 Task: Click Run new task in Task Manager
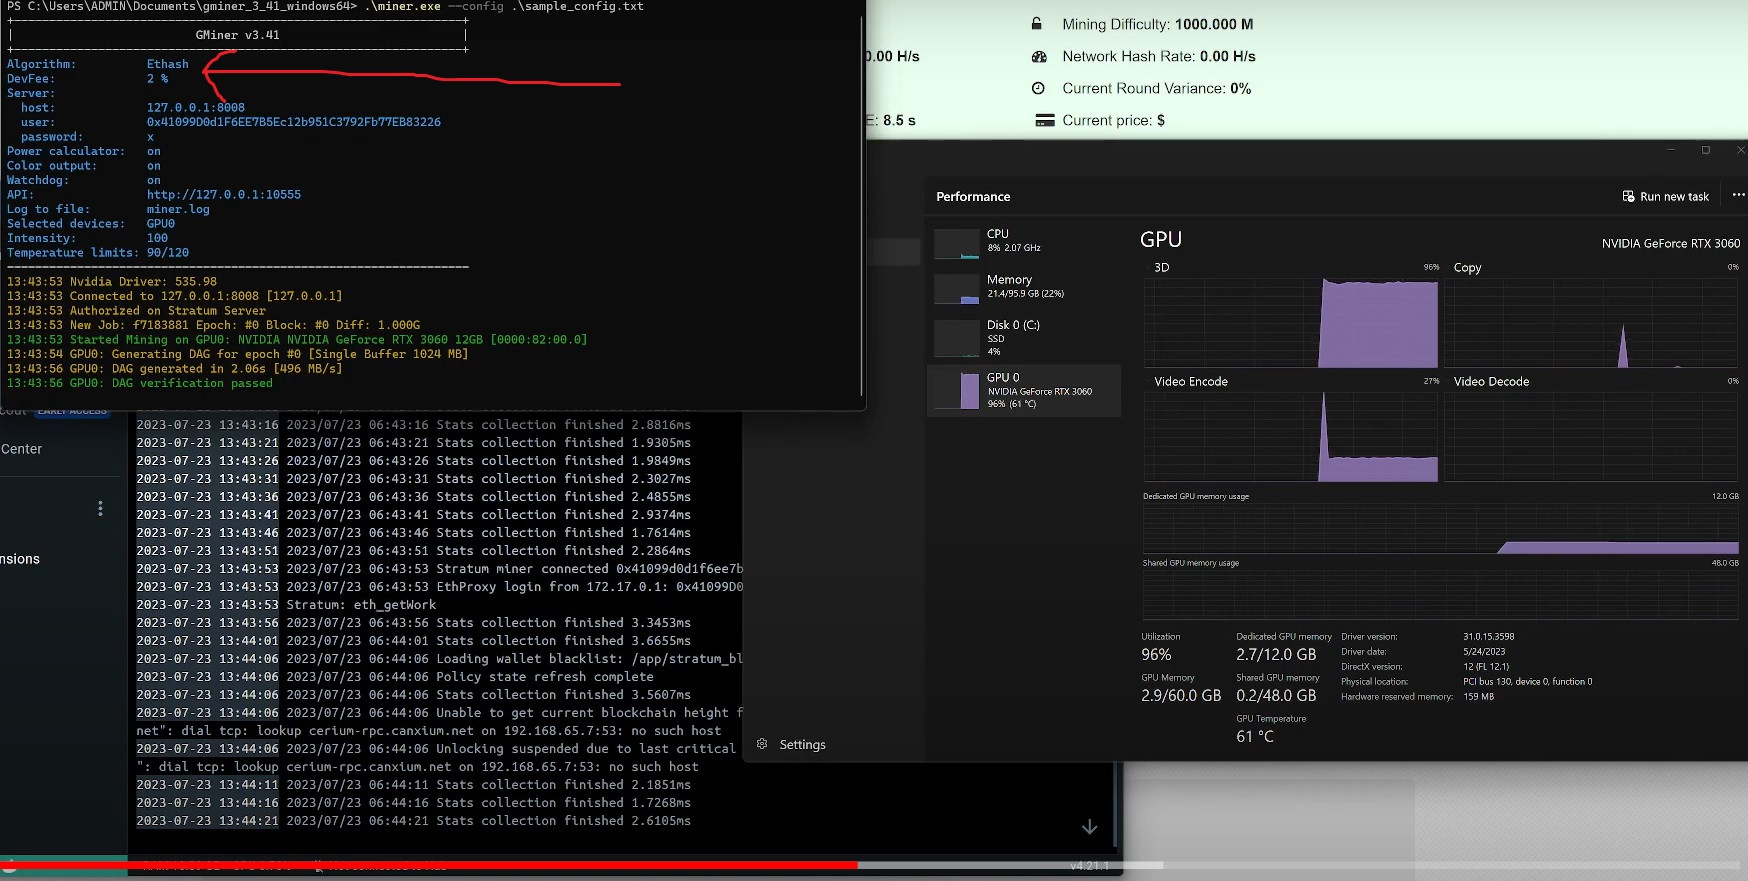click(x=1666, y=196)
